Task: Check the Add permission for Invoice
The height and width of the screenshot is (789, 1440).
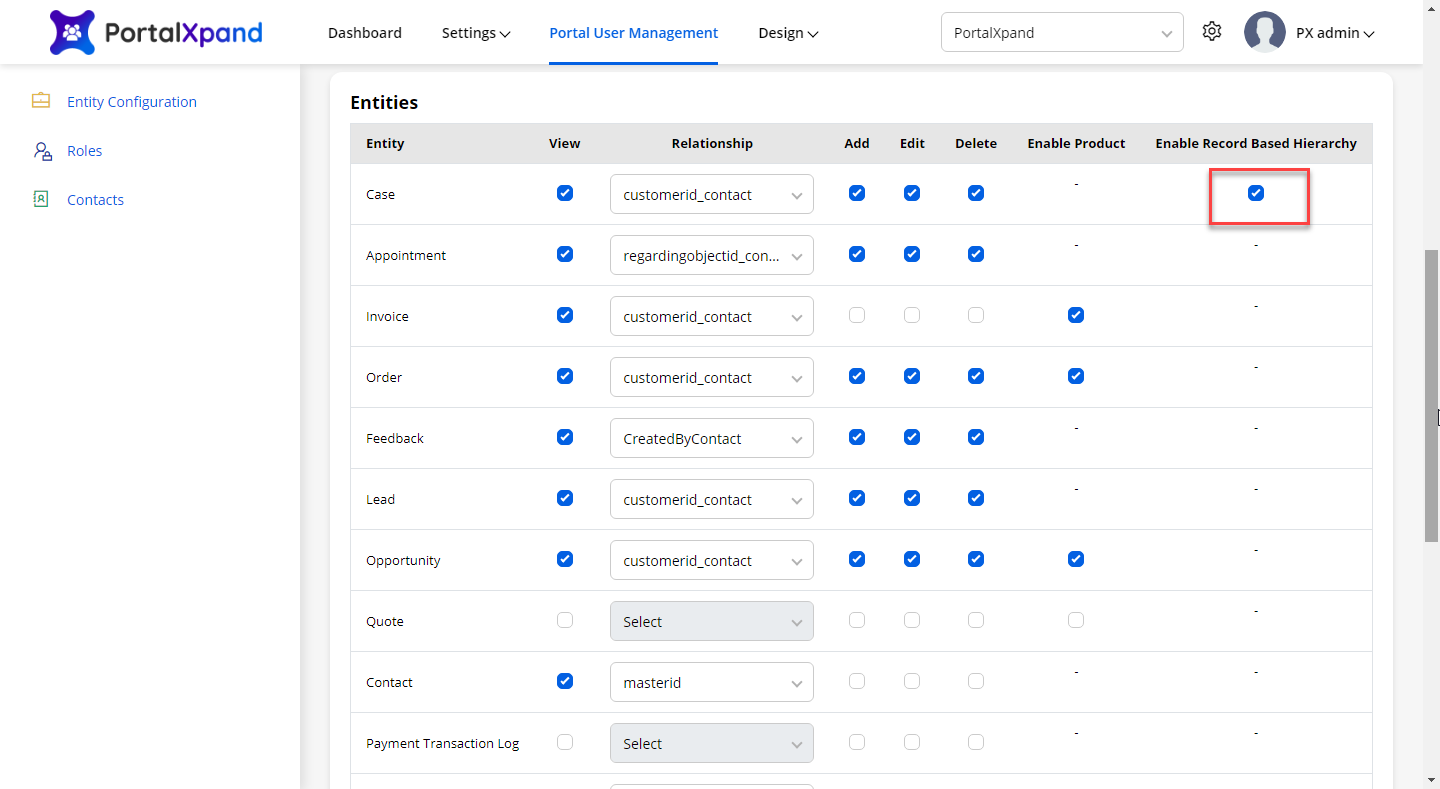Action: click(857, 315)
